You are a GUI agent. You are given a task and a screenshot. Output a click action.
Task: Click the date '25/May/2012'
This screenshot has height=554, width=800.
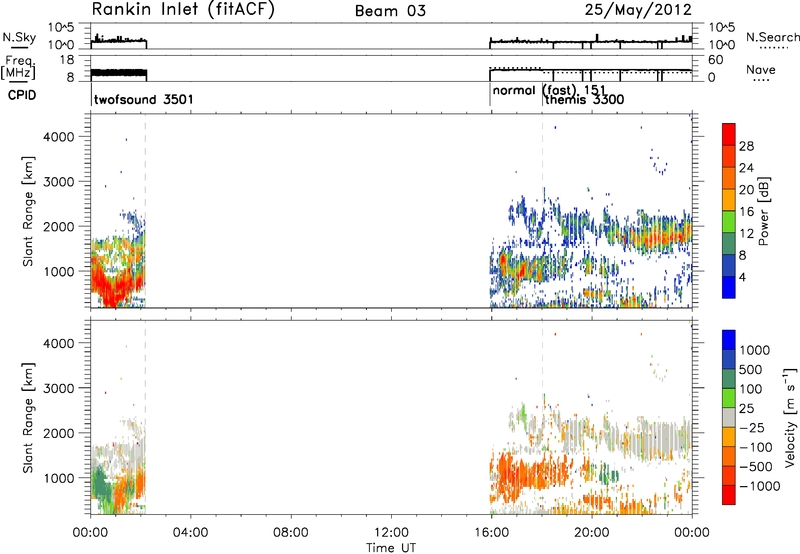[638, 10]
